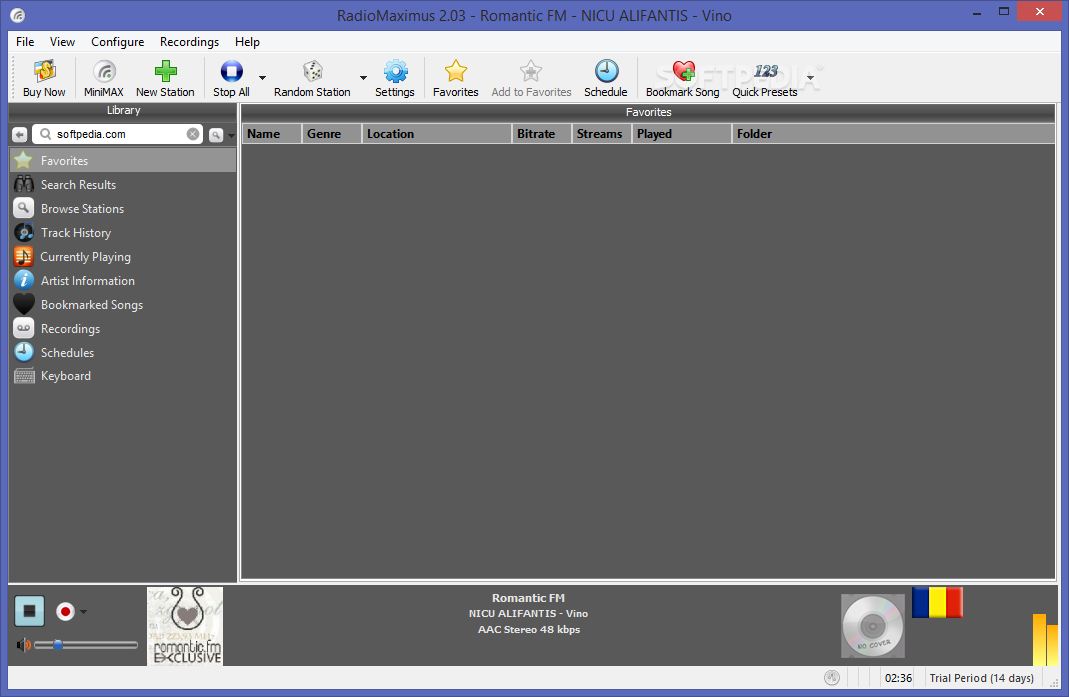Switch to MiniMAX mode

coord(104,78)
